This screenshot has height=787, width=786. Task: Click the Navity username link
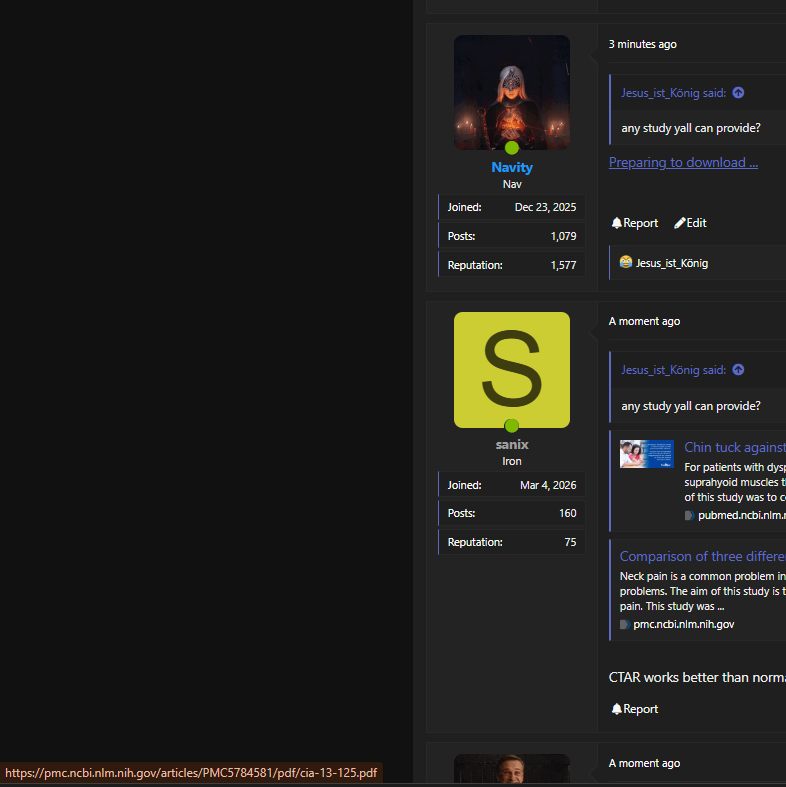[511, 167]
